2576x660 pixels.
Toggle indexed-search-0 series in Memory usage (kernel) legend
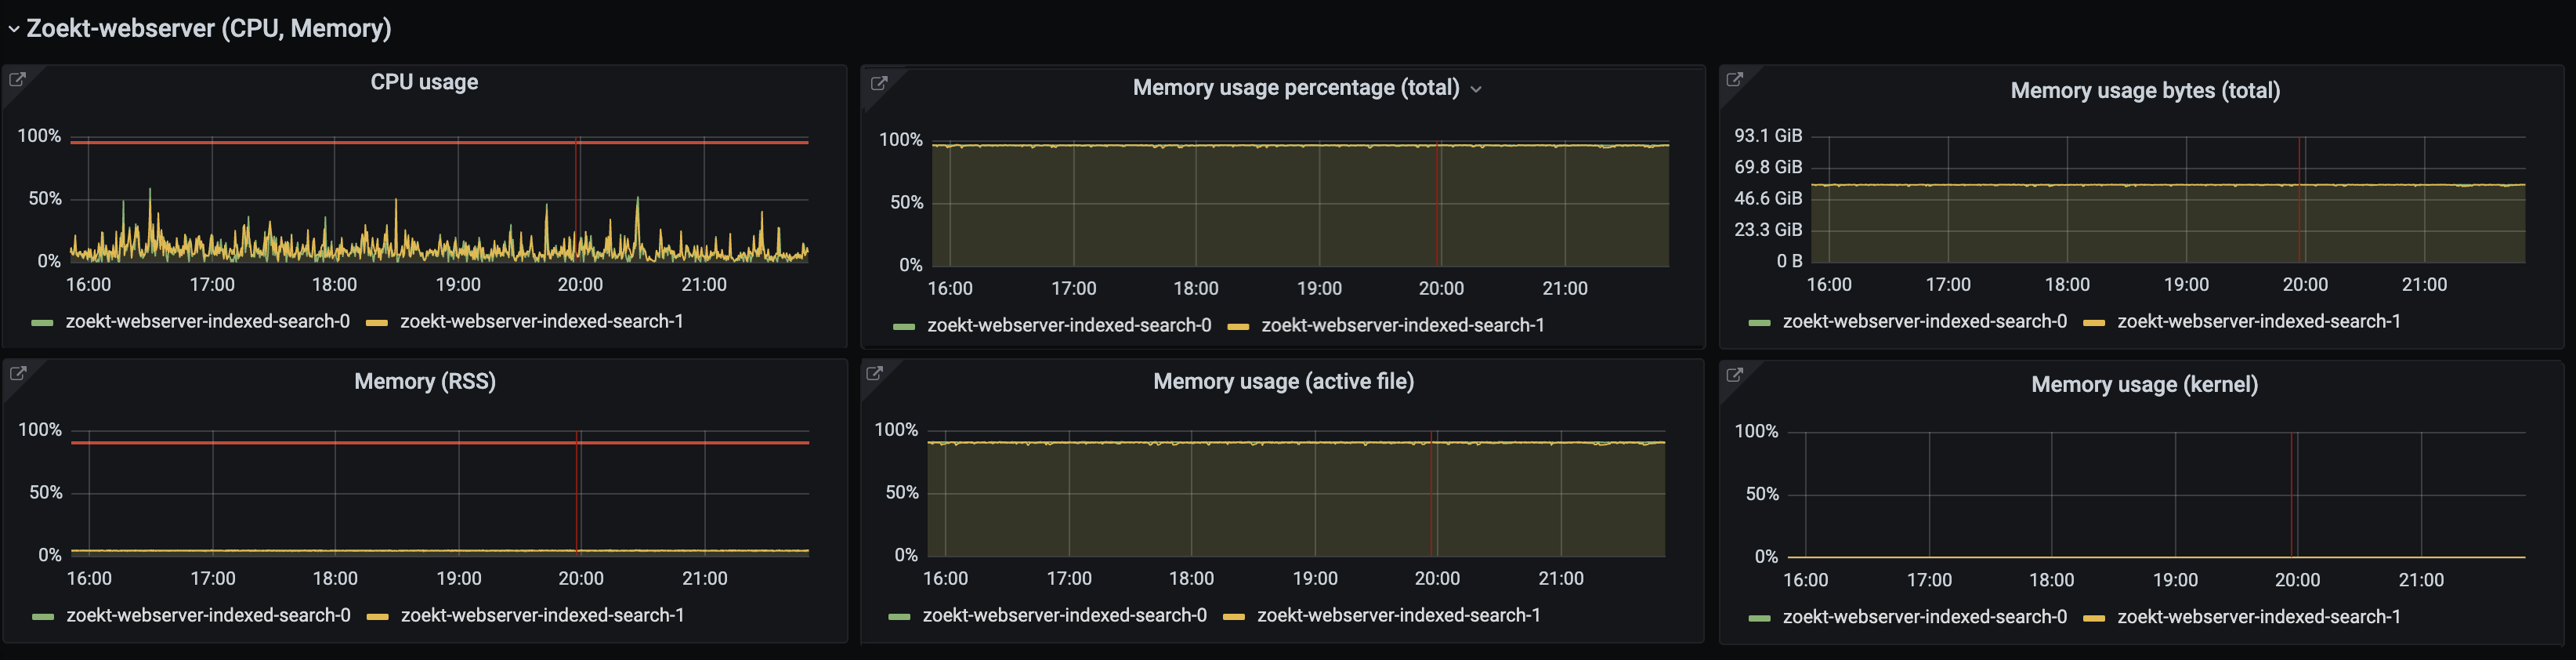click(1924, 617)
